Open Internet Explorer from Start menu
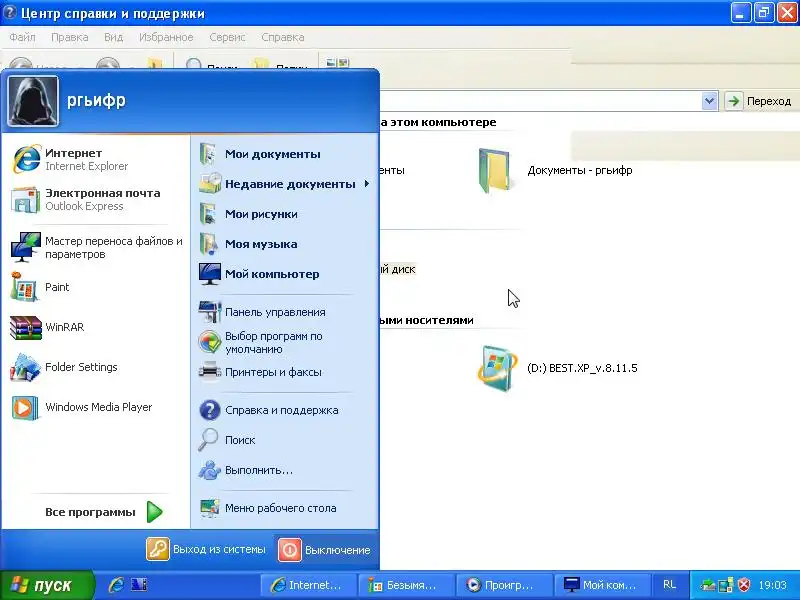The image size is (800, 600). point(96,159)
